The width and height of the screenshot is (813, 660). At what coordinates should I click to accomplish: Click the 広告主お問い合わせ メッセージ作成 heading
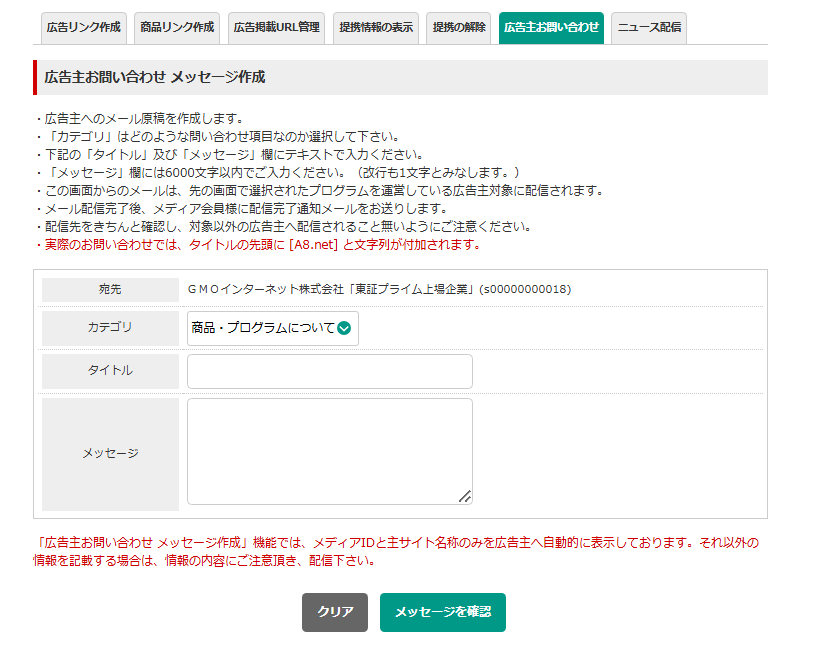coord(155,77)
